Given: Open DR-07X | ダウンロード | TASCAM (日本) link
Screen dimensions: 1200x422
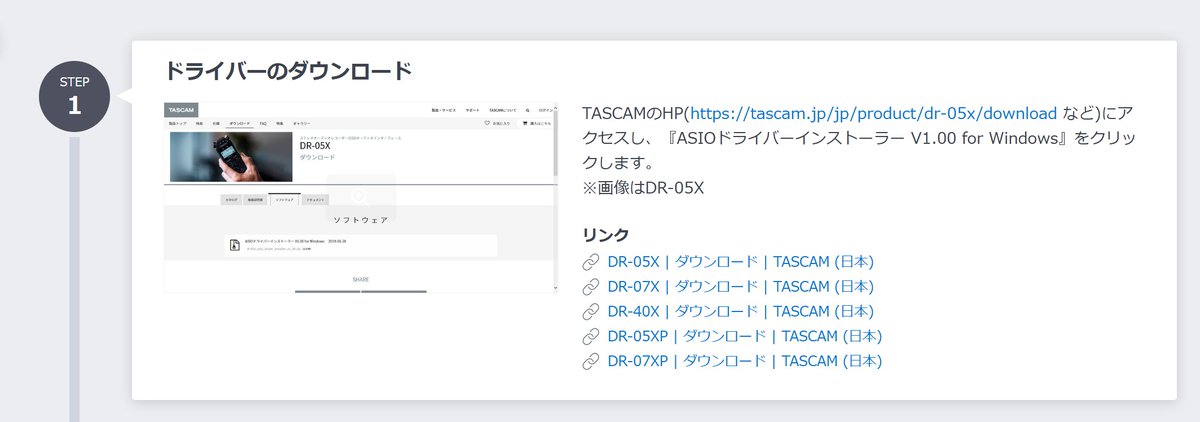Looking at the screenshot, I should tap(741, 287).
